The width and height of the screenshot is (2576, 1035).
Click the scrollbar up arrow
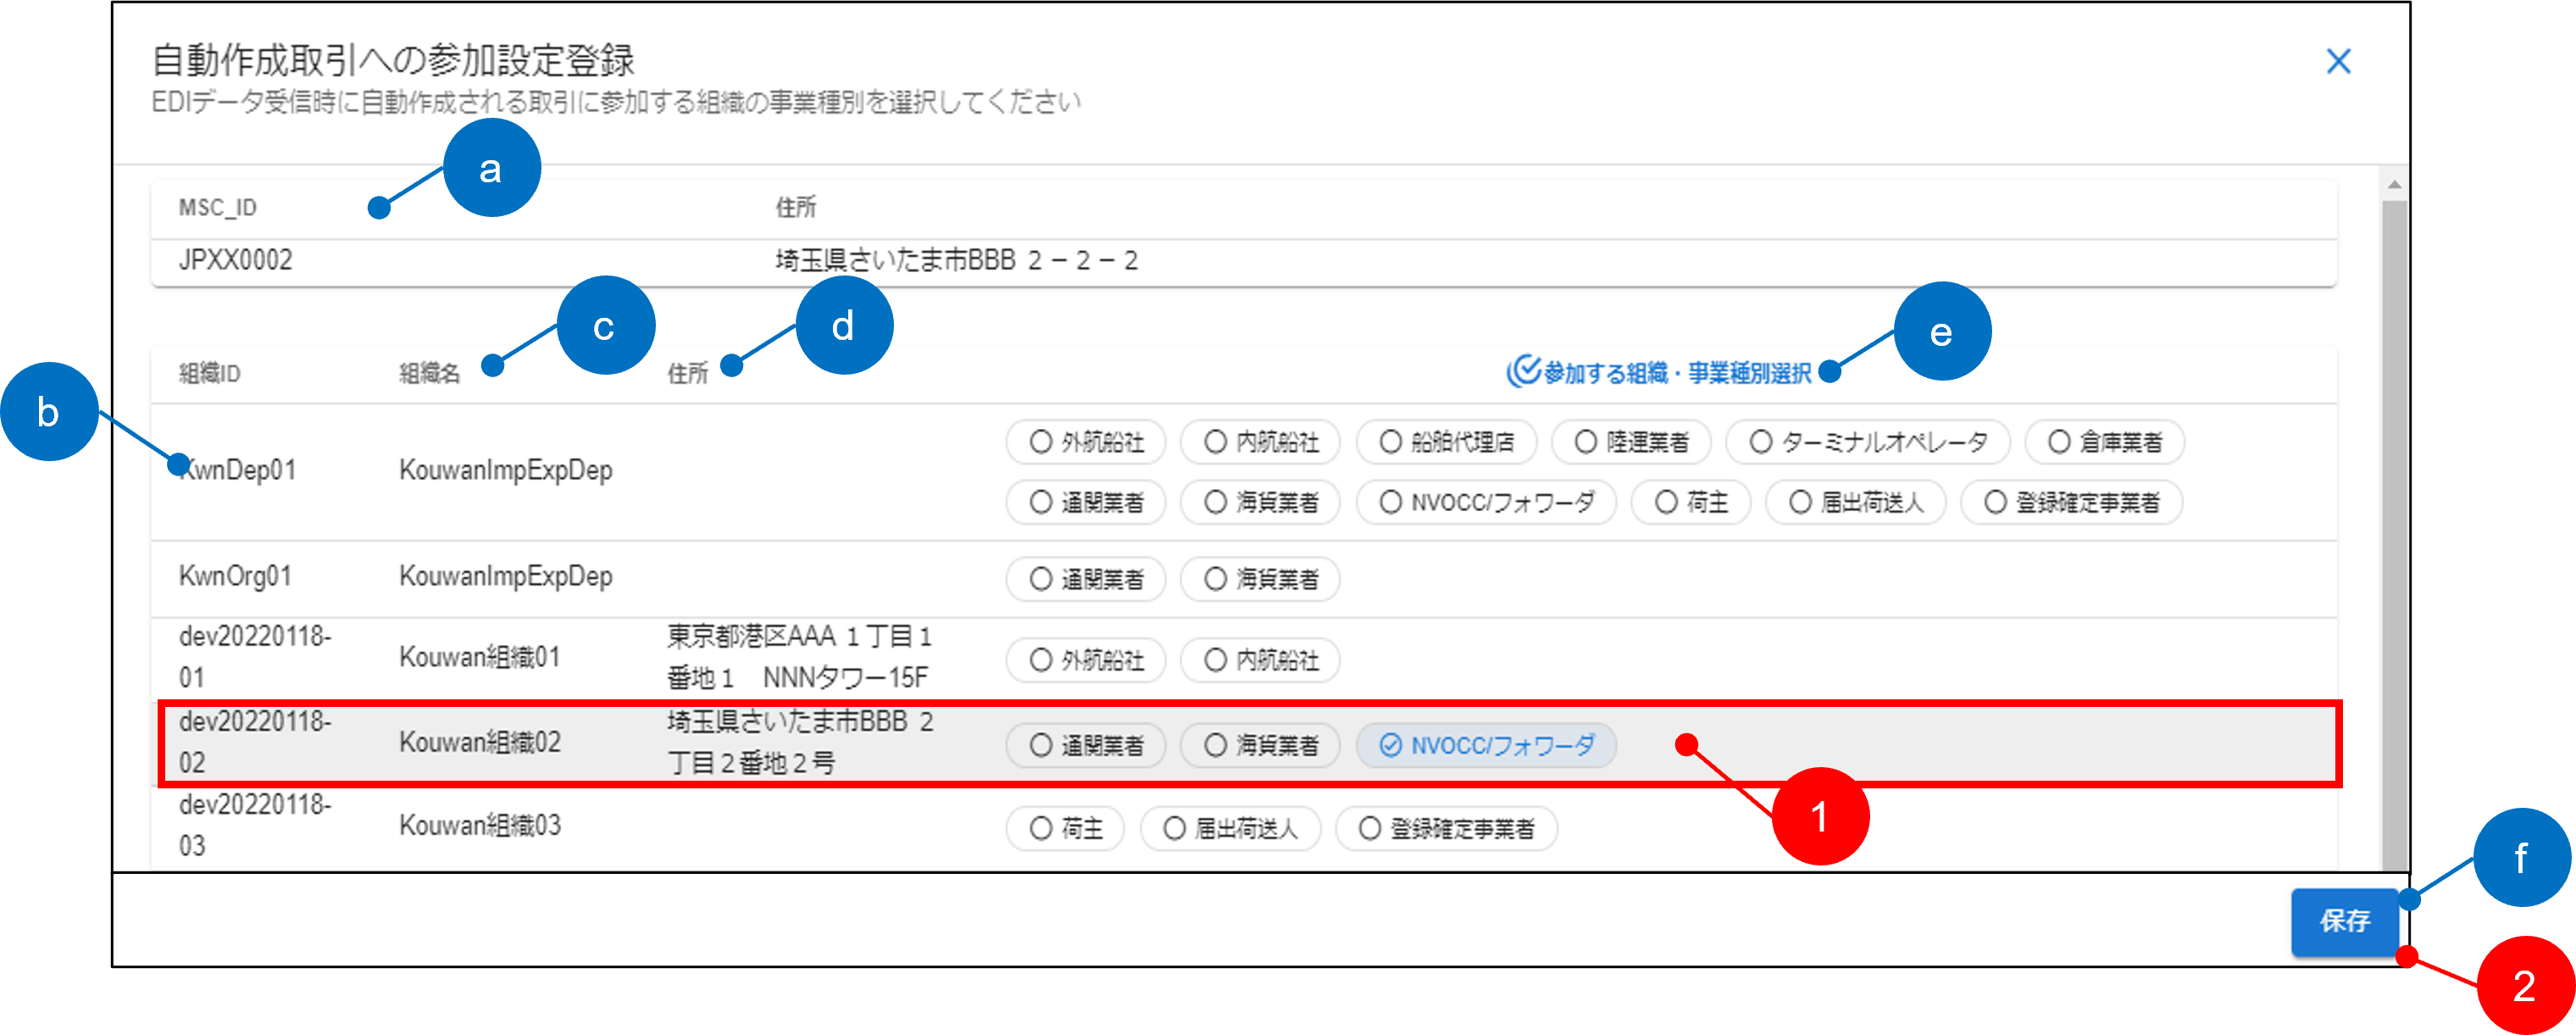click(x=2393, y=185)
